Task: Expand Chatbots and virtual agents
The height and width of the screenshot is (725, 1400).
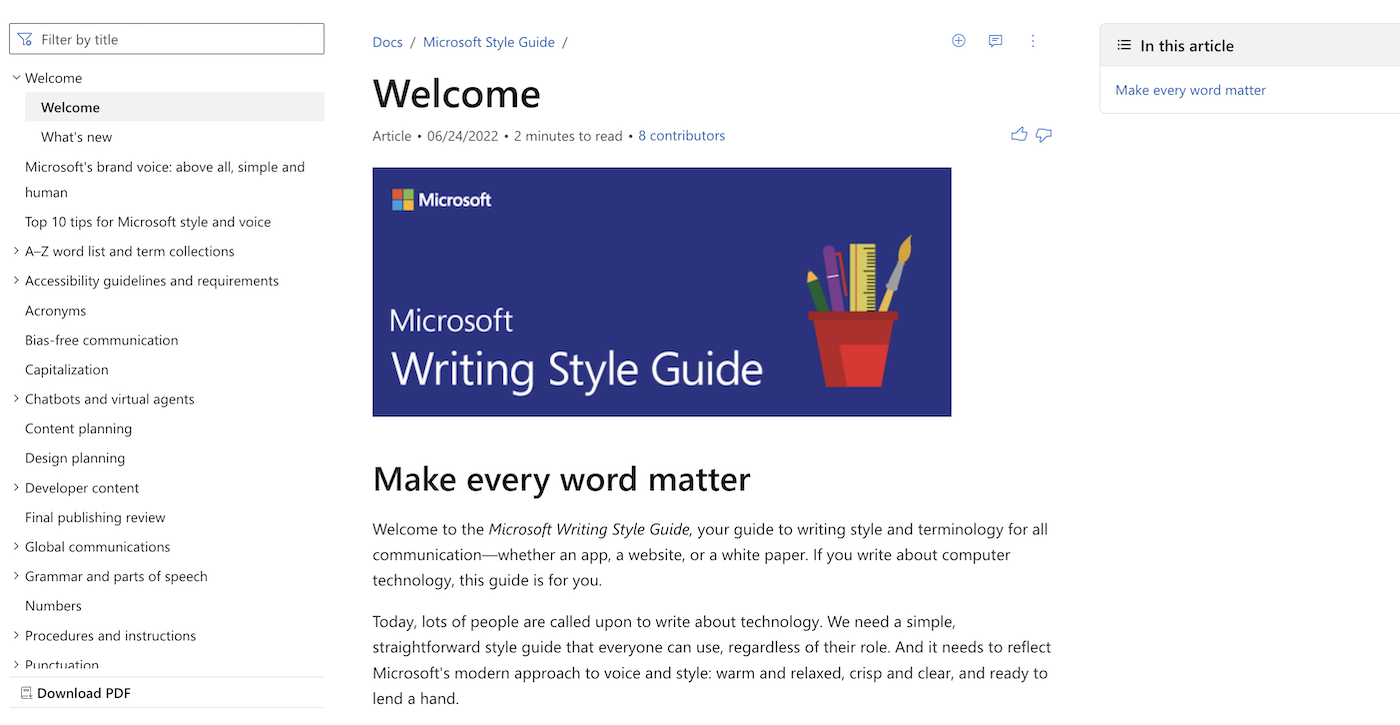Action: point(16,399)
